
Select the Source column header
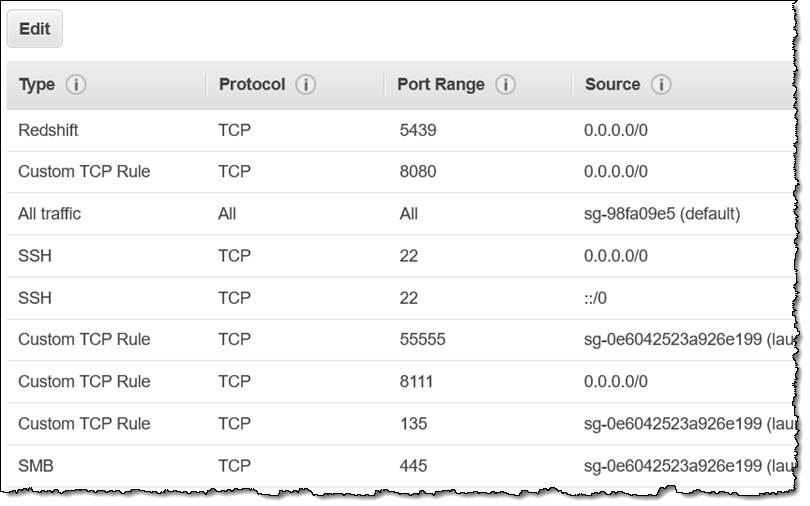click(612, 84)
